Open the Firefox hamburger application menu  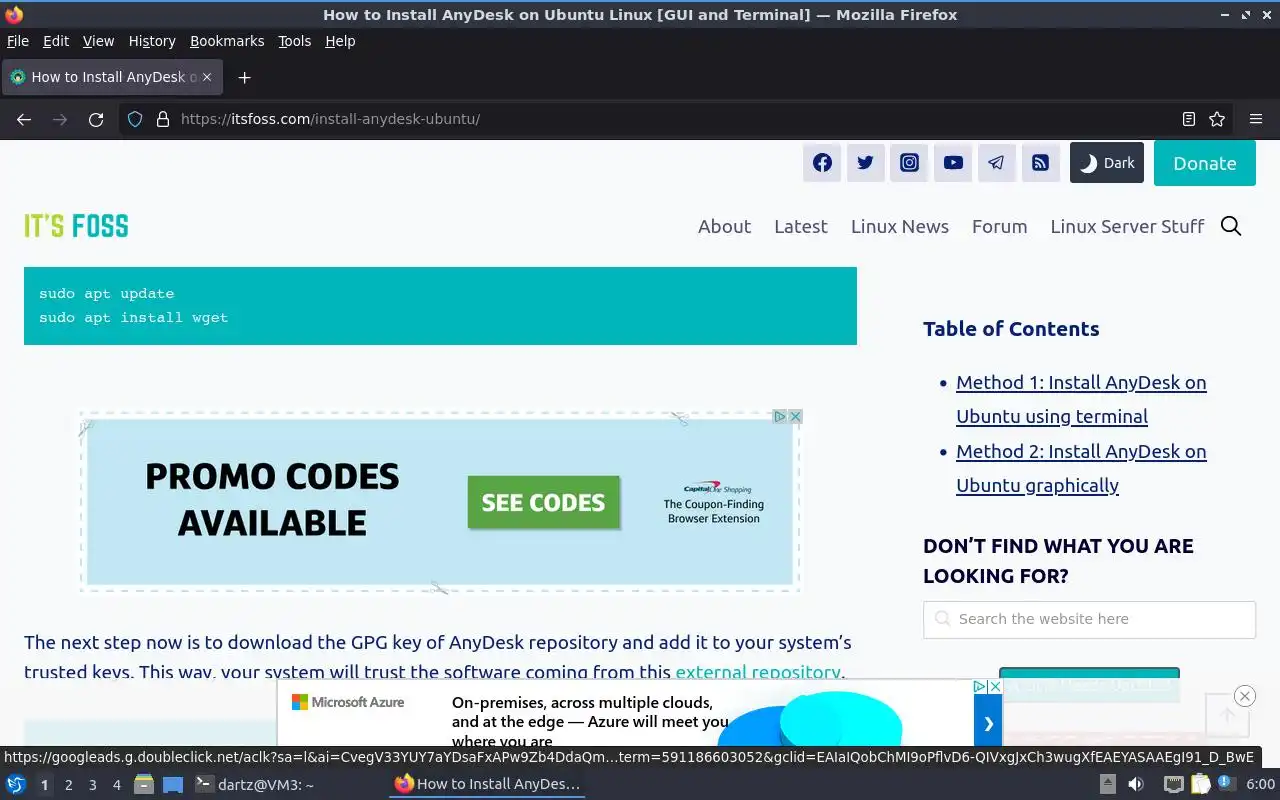pyautogui.click(x=1256, y=119)
